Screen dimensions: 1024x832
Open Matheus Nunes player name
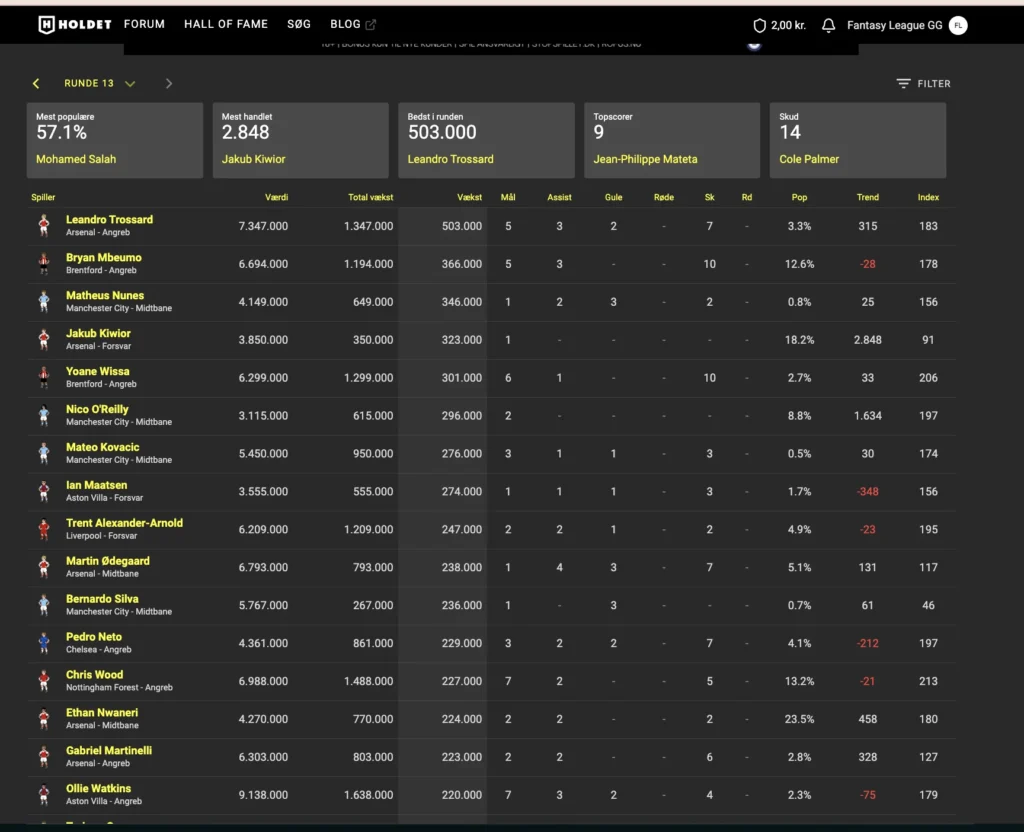pyautogui.click(x=104, y=295)
